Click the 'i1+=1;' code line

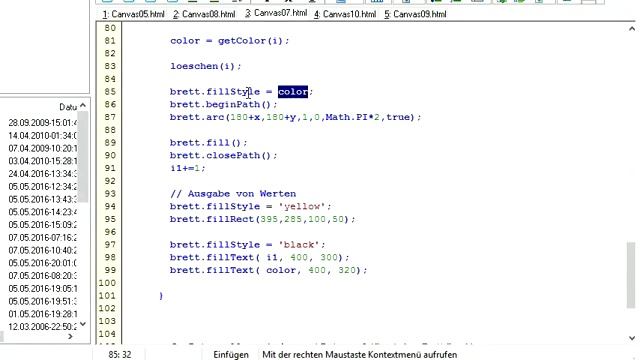click(188, 168)
